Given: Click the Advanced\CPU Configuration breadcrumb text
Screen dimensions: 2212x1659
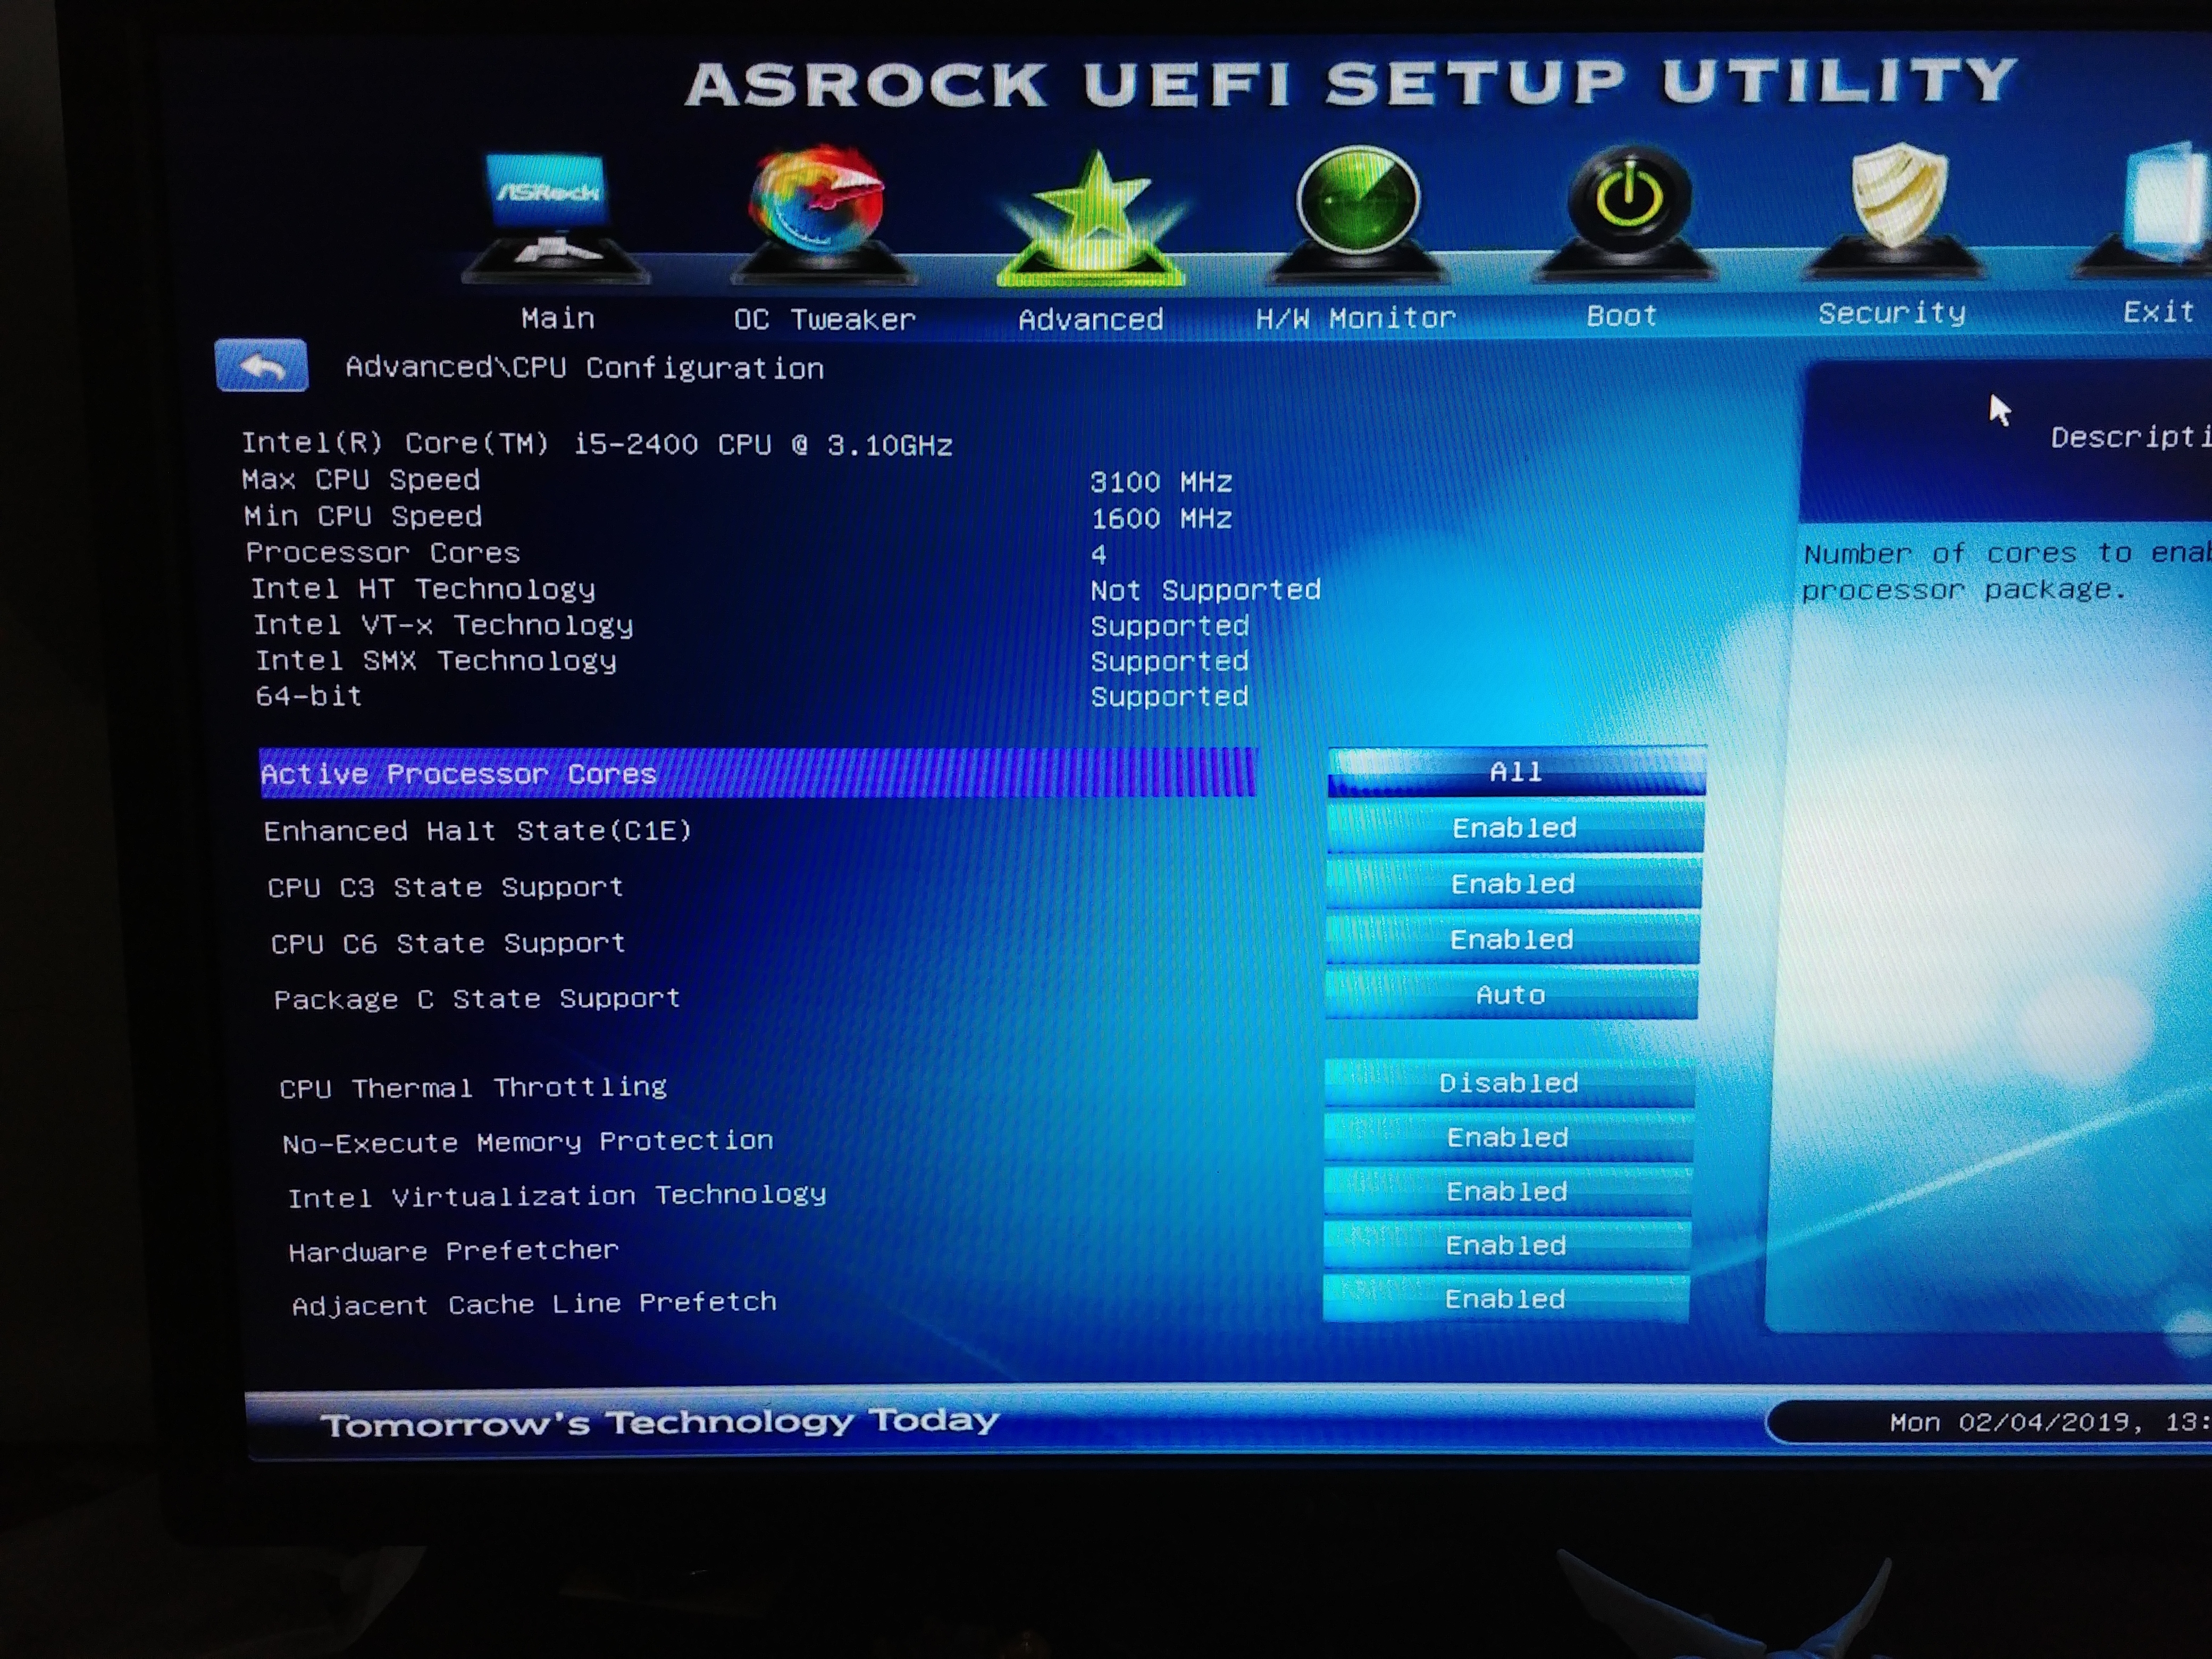Looking at the screenshot, I should (585, 368).
